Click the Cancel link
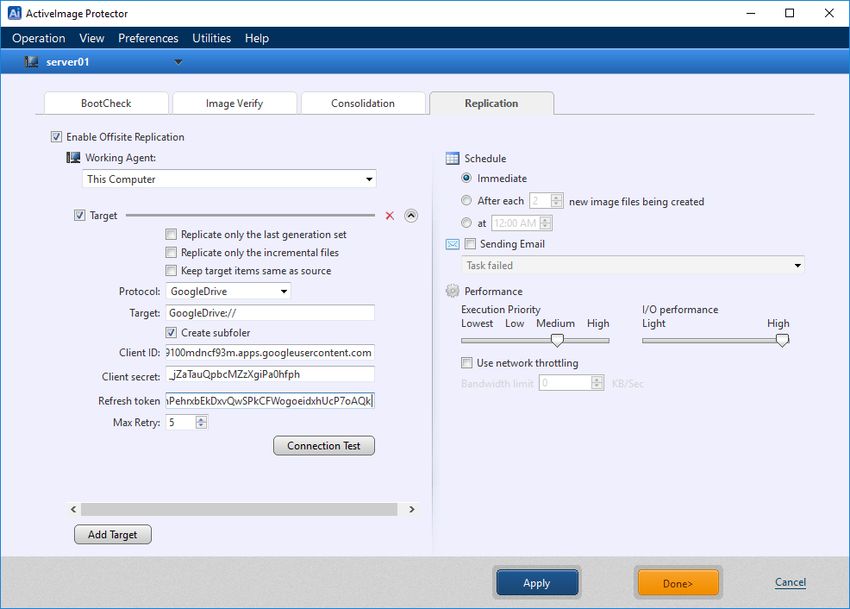The width and height of the screenshot is (850, 609). click(x=790, y=582)
